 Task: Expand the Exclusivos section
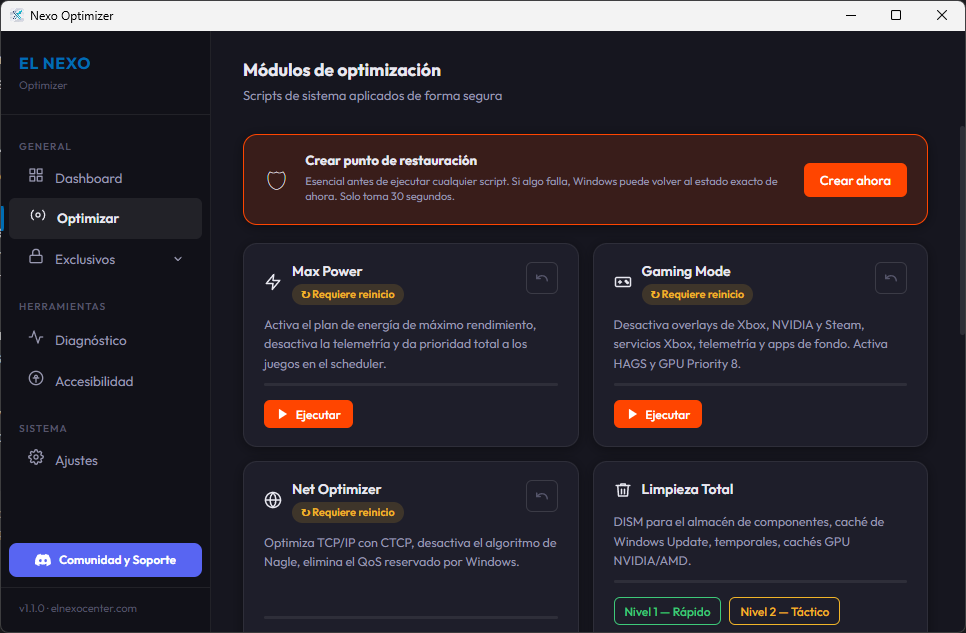(x=105, y=259)
